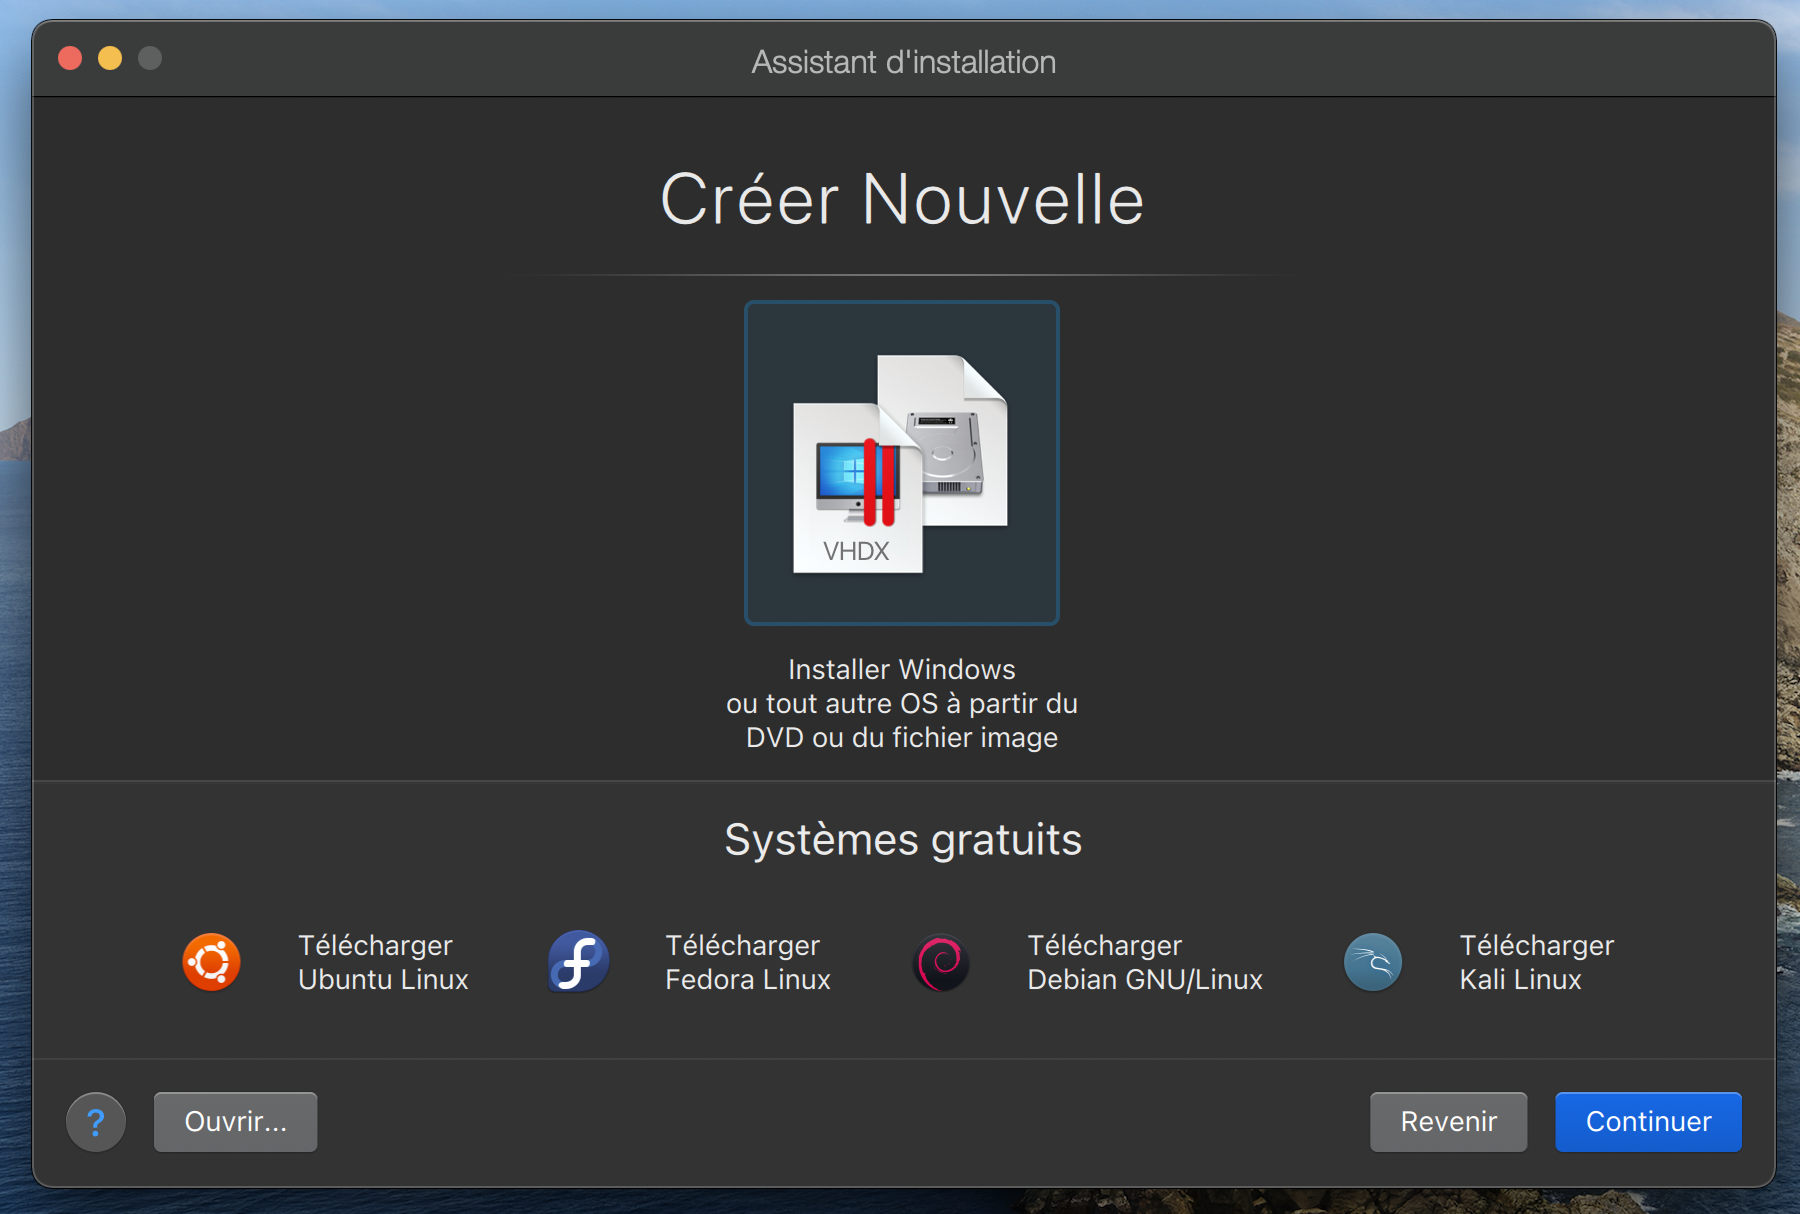
Task: Click the "Télécharger Ubuntu Linux" label
Action: pos(383,962)
